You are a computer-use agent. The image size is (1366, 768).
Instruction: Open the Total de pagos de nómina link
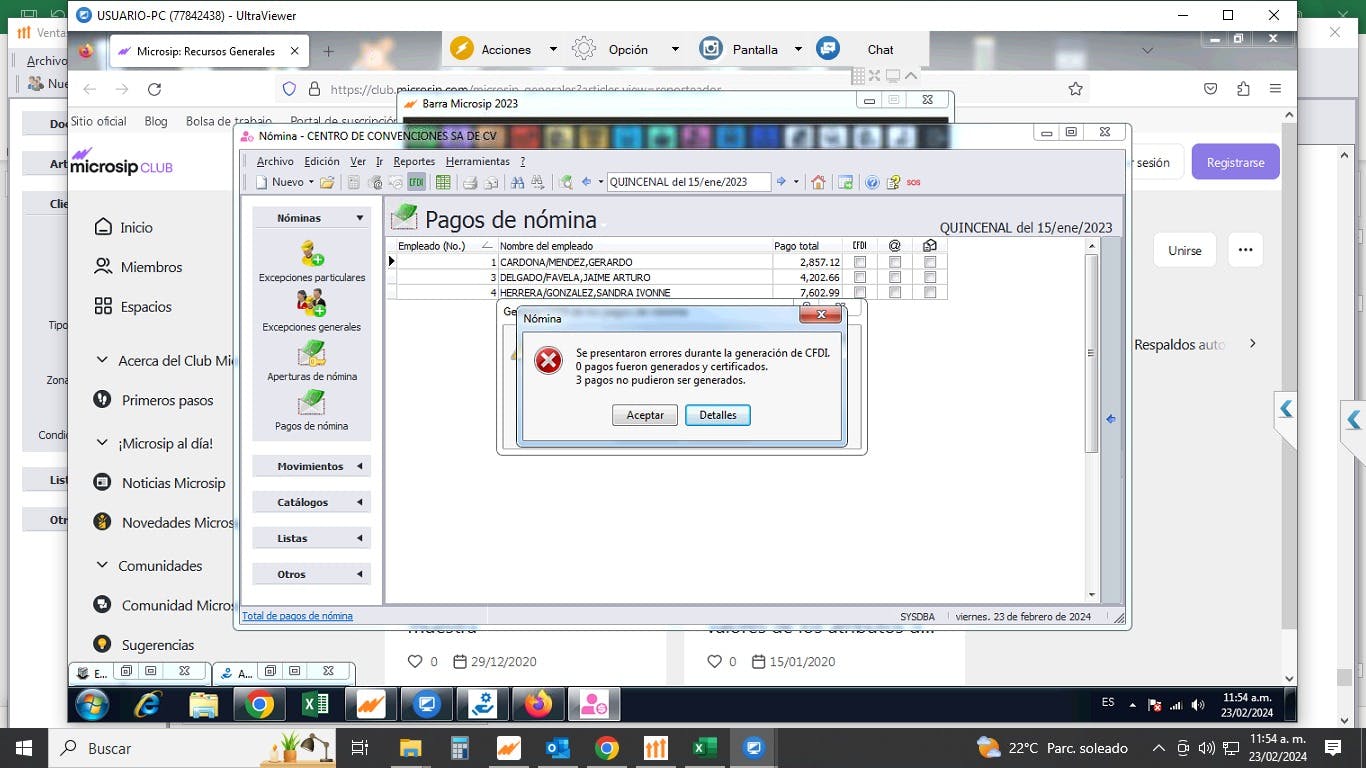click(297, 616)
